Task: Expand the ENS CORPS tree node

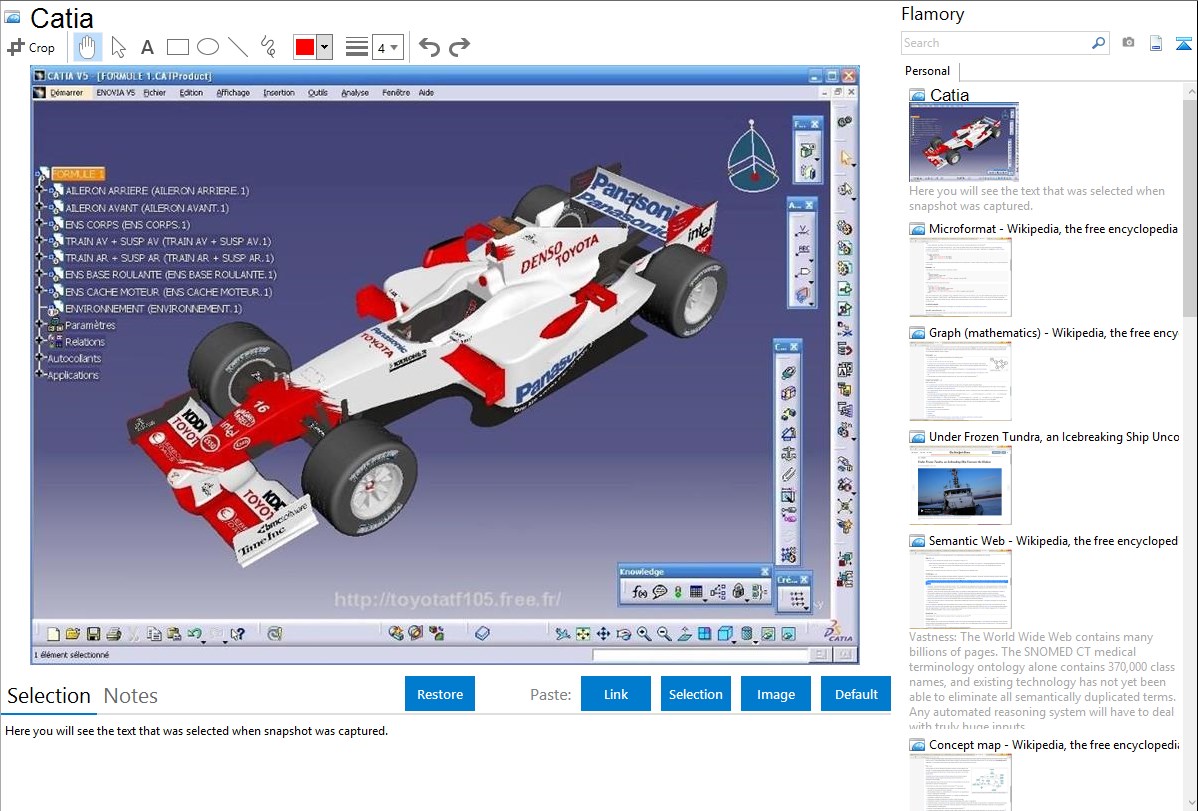Action: (39, 222)
